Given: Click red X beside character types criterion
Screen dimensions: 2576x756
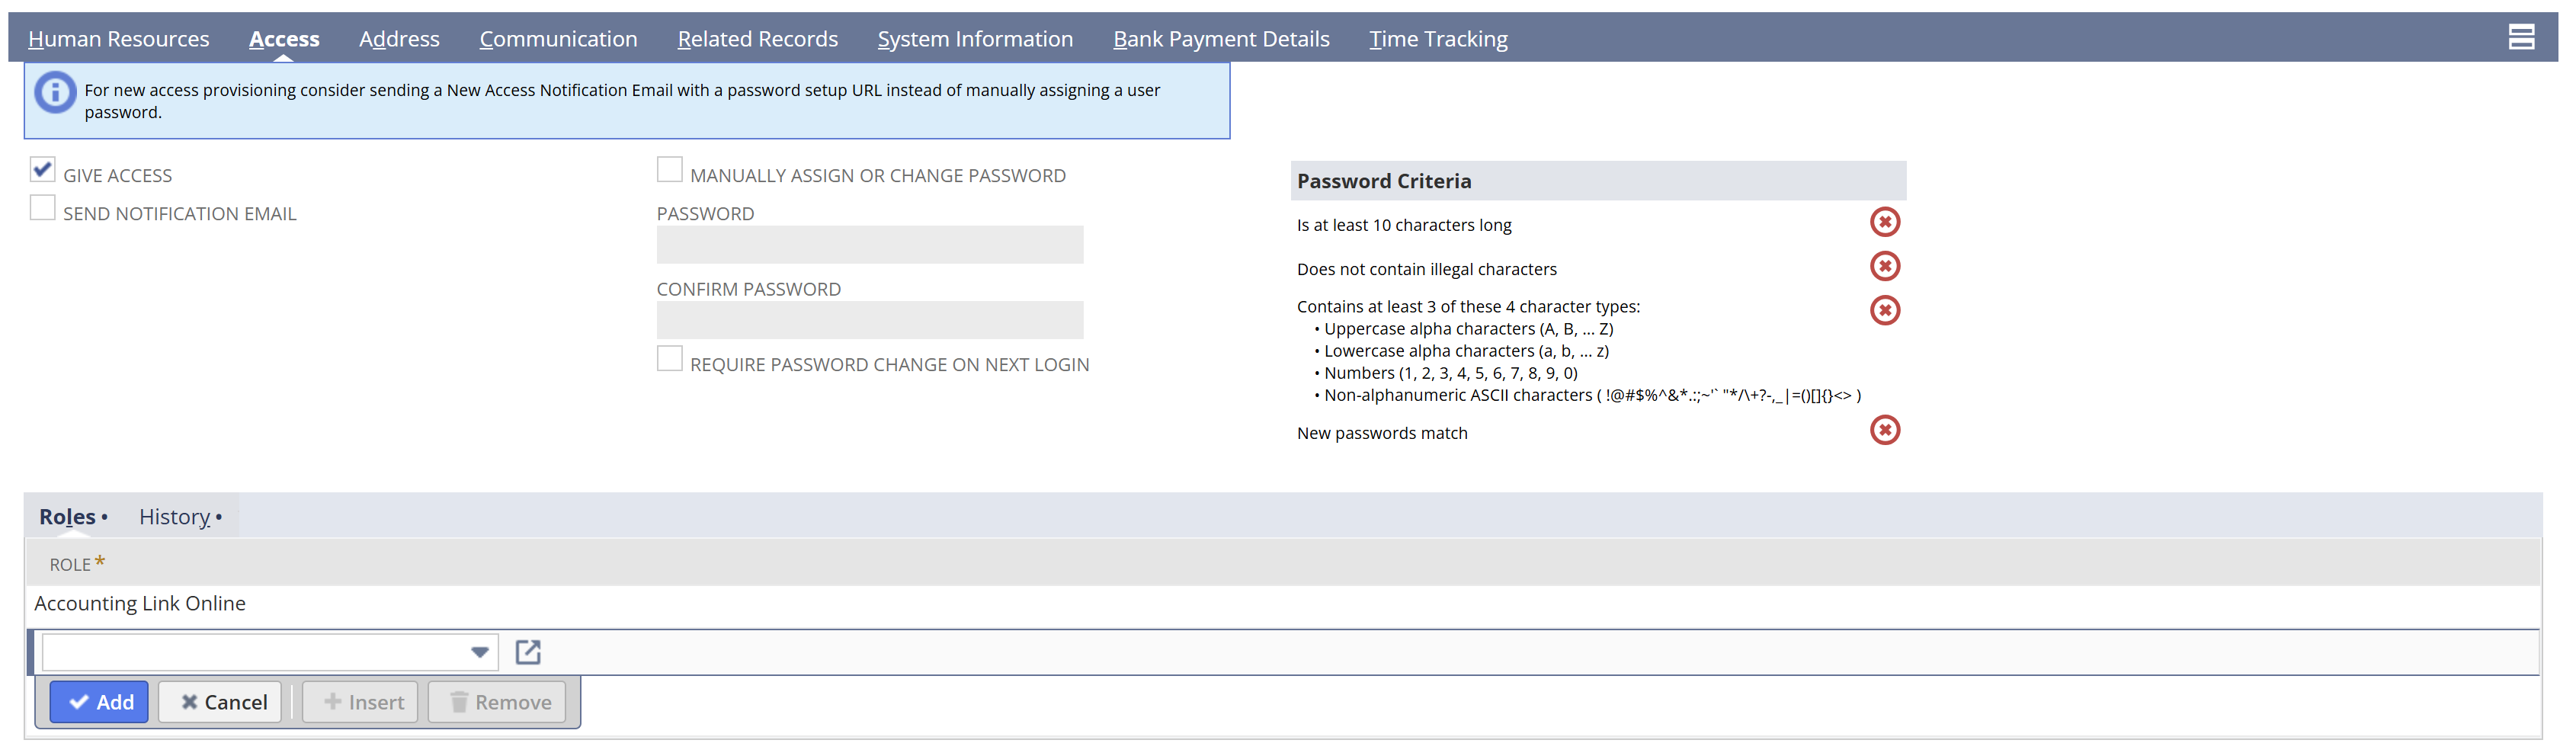Looking at the screenshot, I should pos(1884,310).
